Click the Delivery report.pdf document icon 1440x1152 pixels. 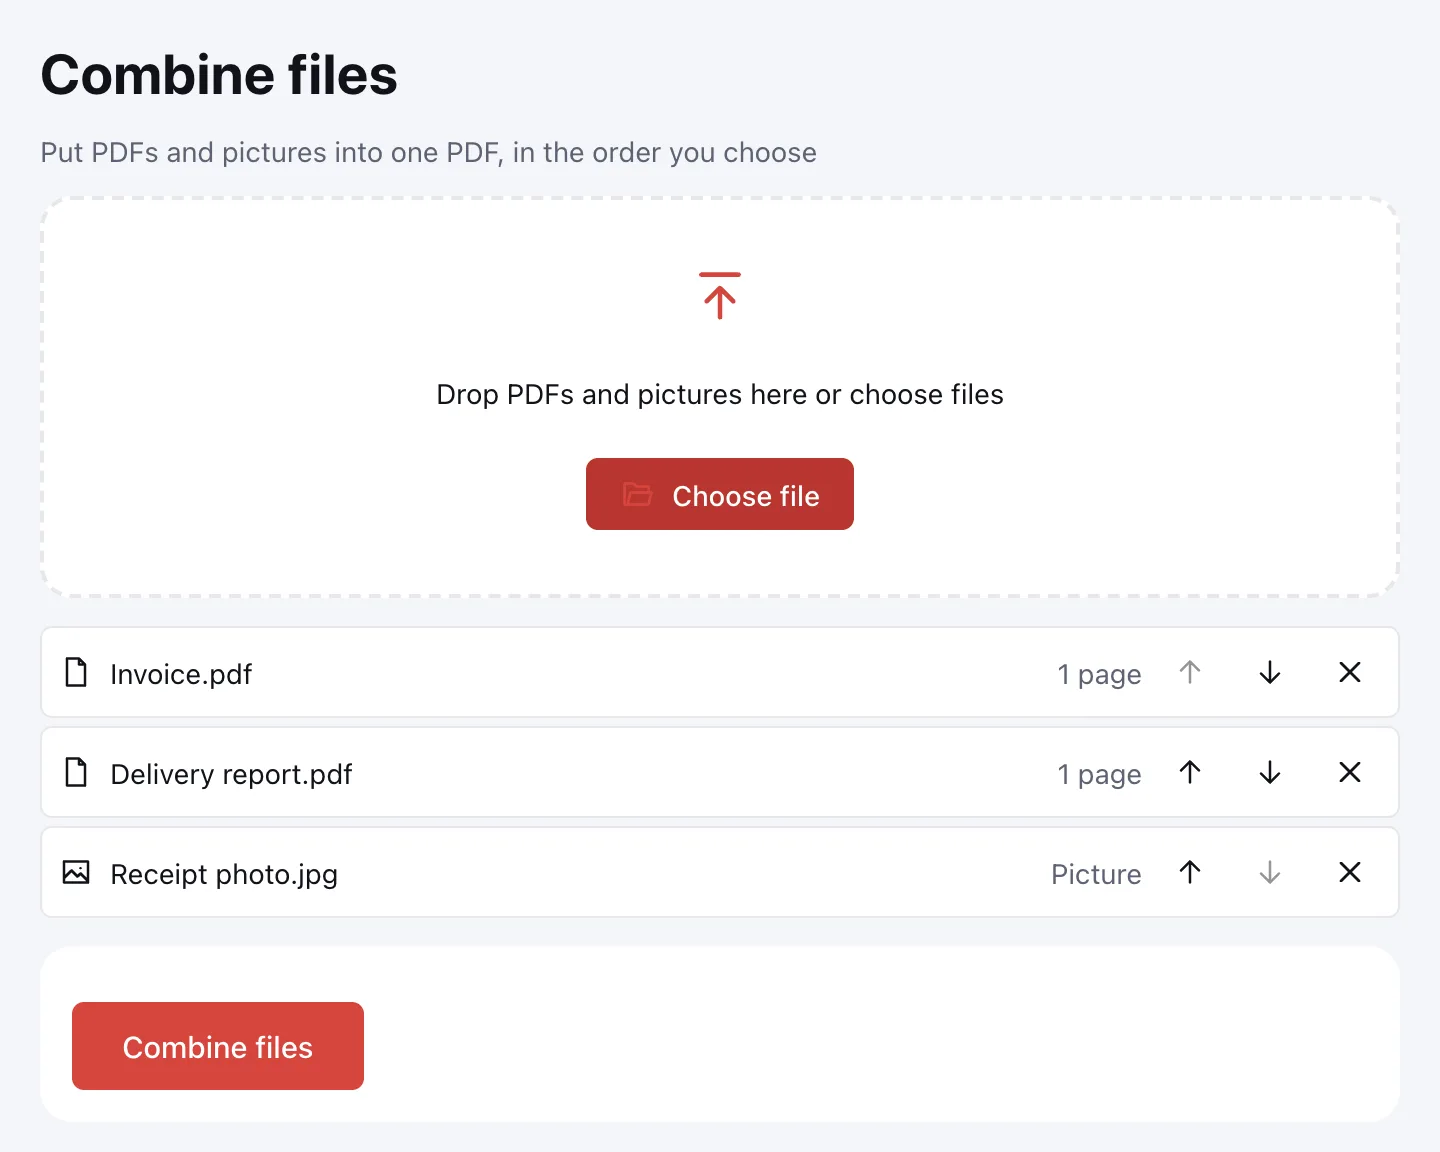pyautogui.click(x=76, y=772)
